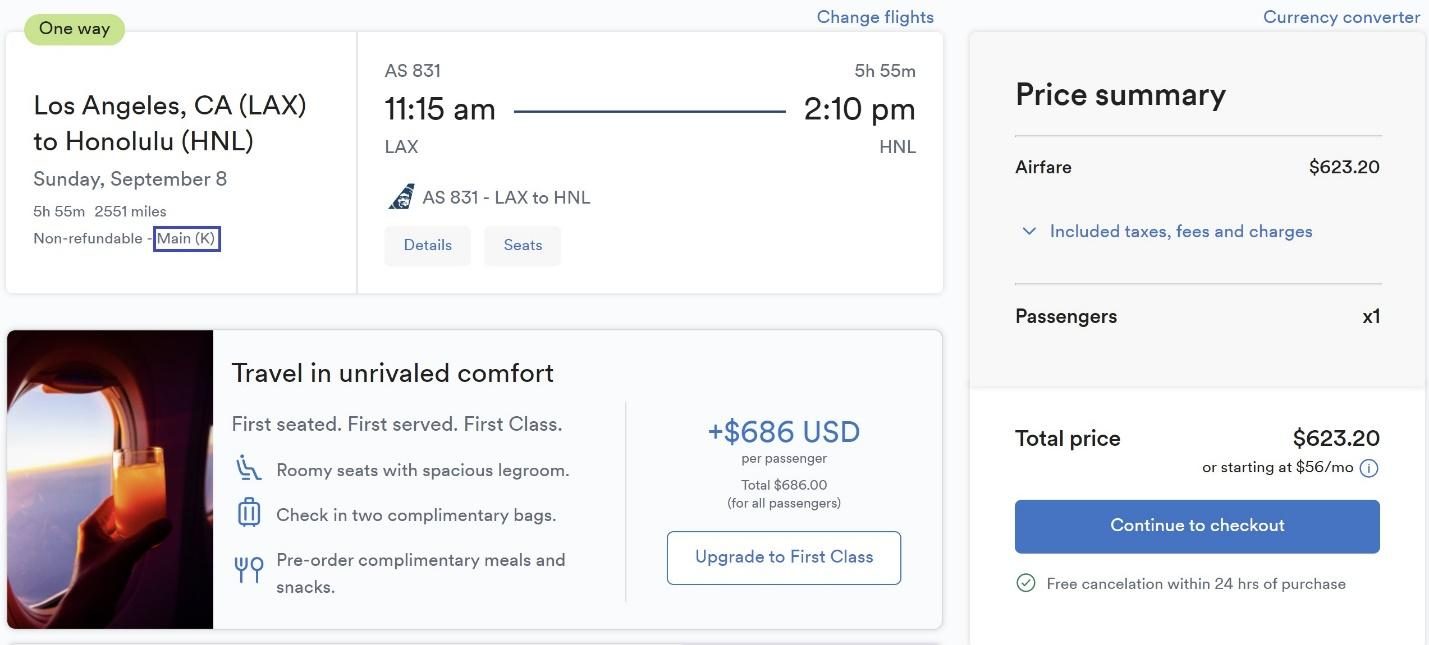Open the Seats selection button
The image size is (1429, 645).
(522, 245)
